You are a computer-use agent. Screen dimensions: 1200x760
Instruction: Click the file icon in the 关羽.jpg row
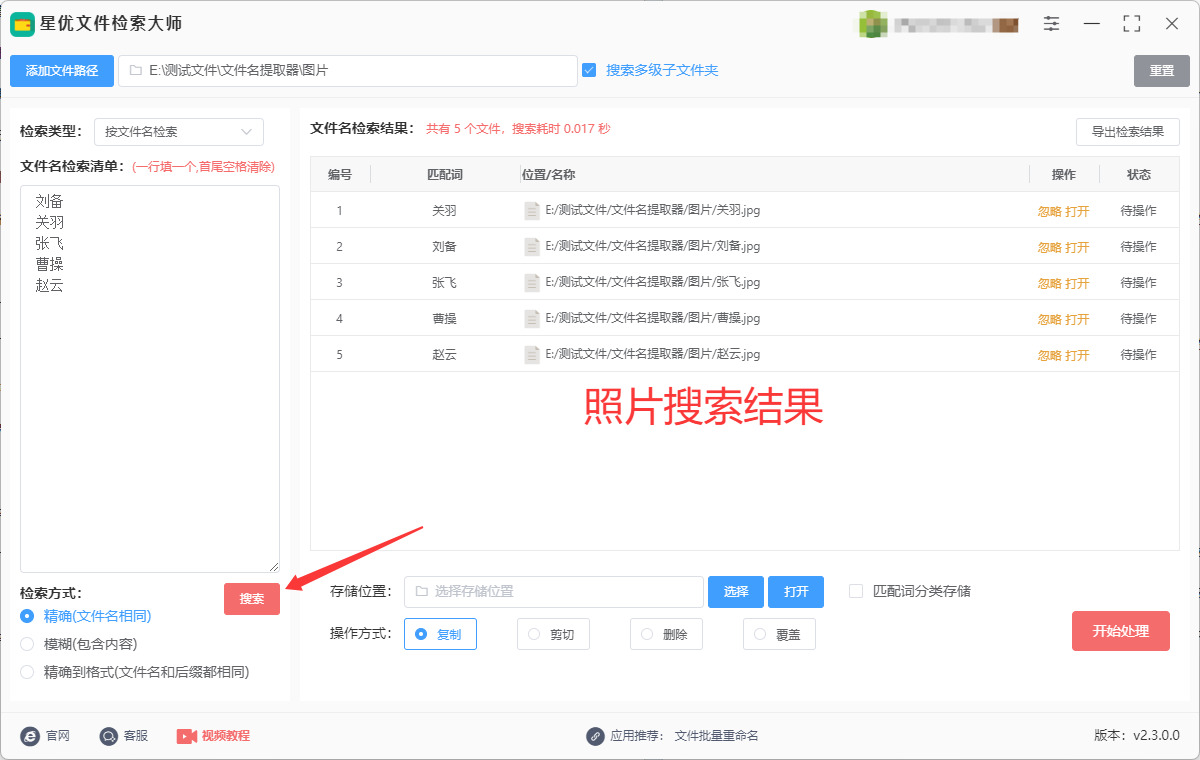coord(532,211)
